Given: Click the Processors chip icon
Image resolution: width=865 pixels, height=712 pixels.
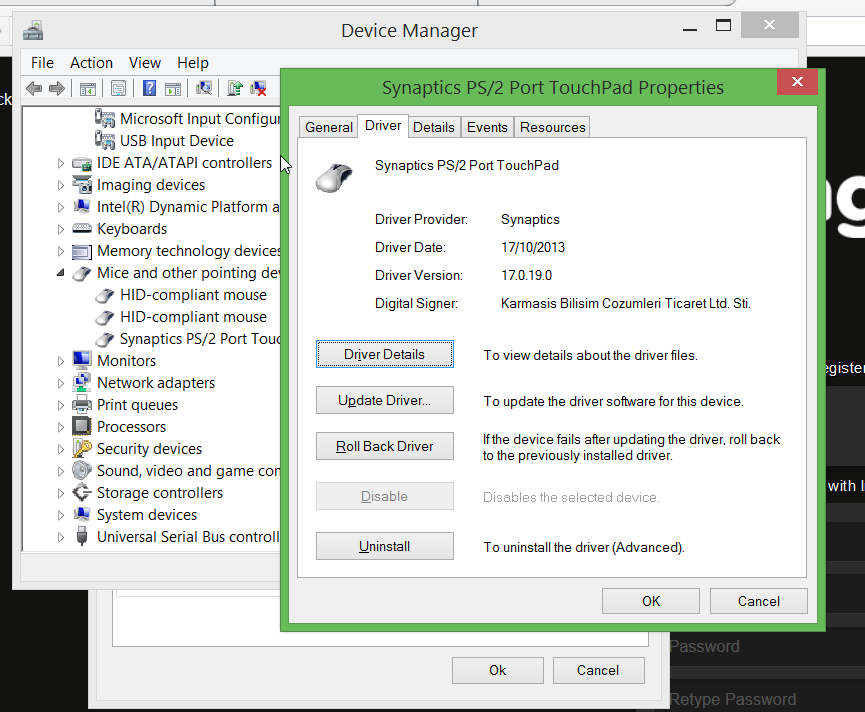Looking at the screenshot, I should coord(82,426).
